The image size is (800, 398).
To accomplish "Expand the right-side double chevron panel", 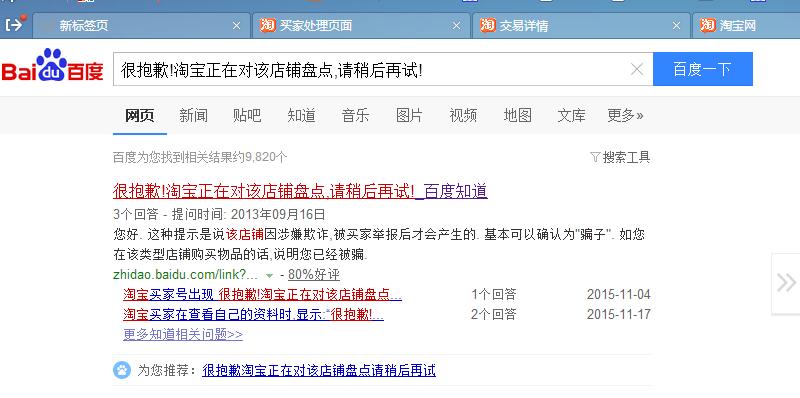I will point(786,283).
